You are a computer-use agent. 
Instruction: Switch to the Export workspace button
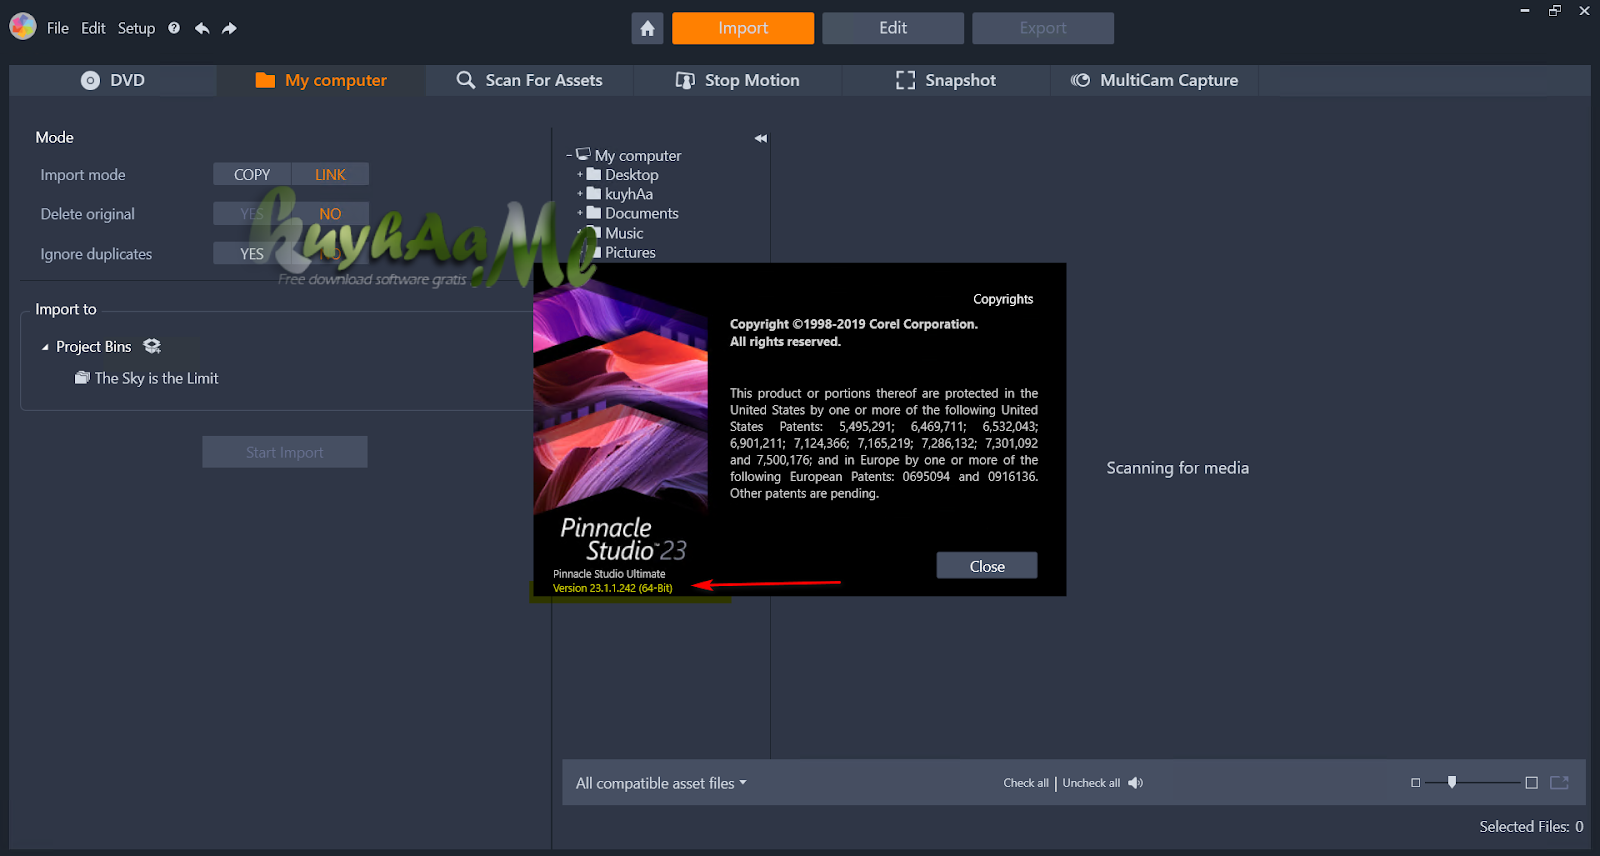(x=1043, y=28)
